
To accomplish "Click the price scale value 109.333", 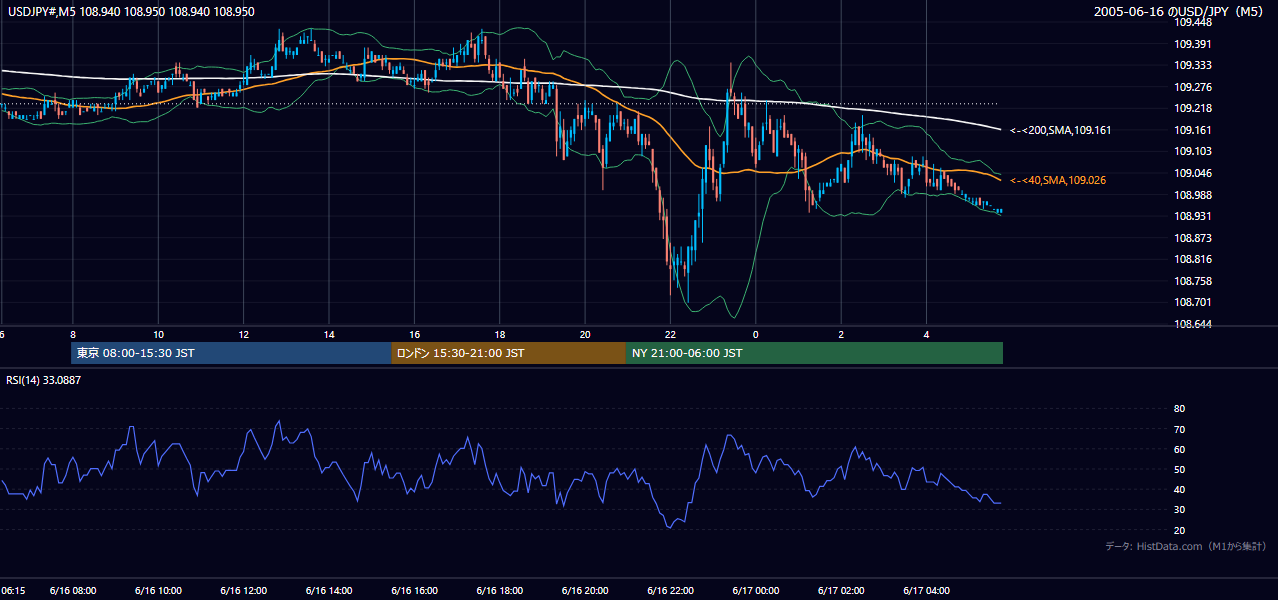I will (x=1193, y=65).
